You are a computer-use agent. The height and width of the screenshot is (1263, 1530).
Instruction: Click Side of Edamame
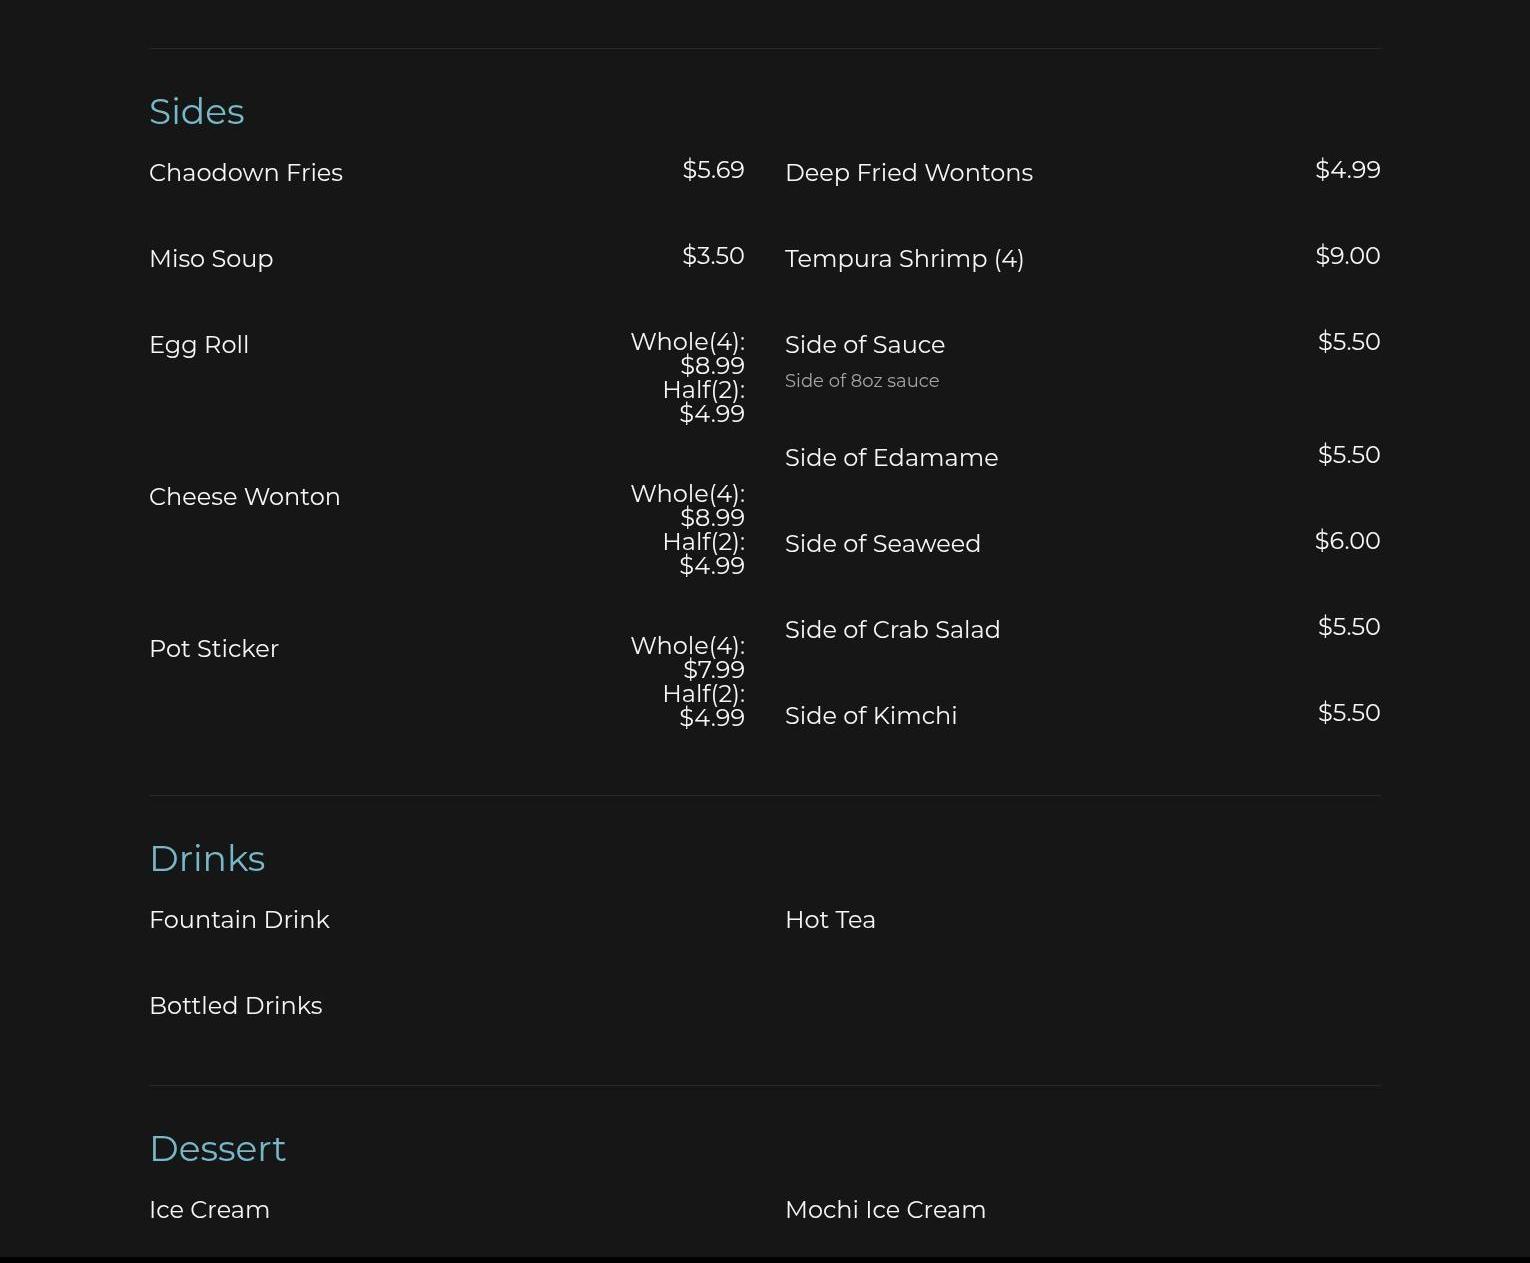click(891, 458)
